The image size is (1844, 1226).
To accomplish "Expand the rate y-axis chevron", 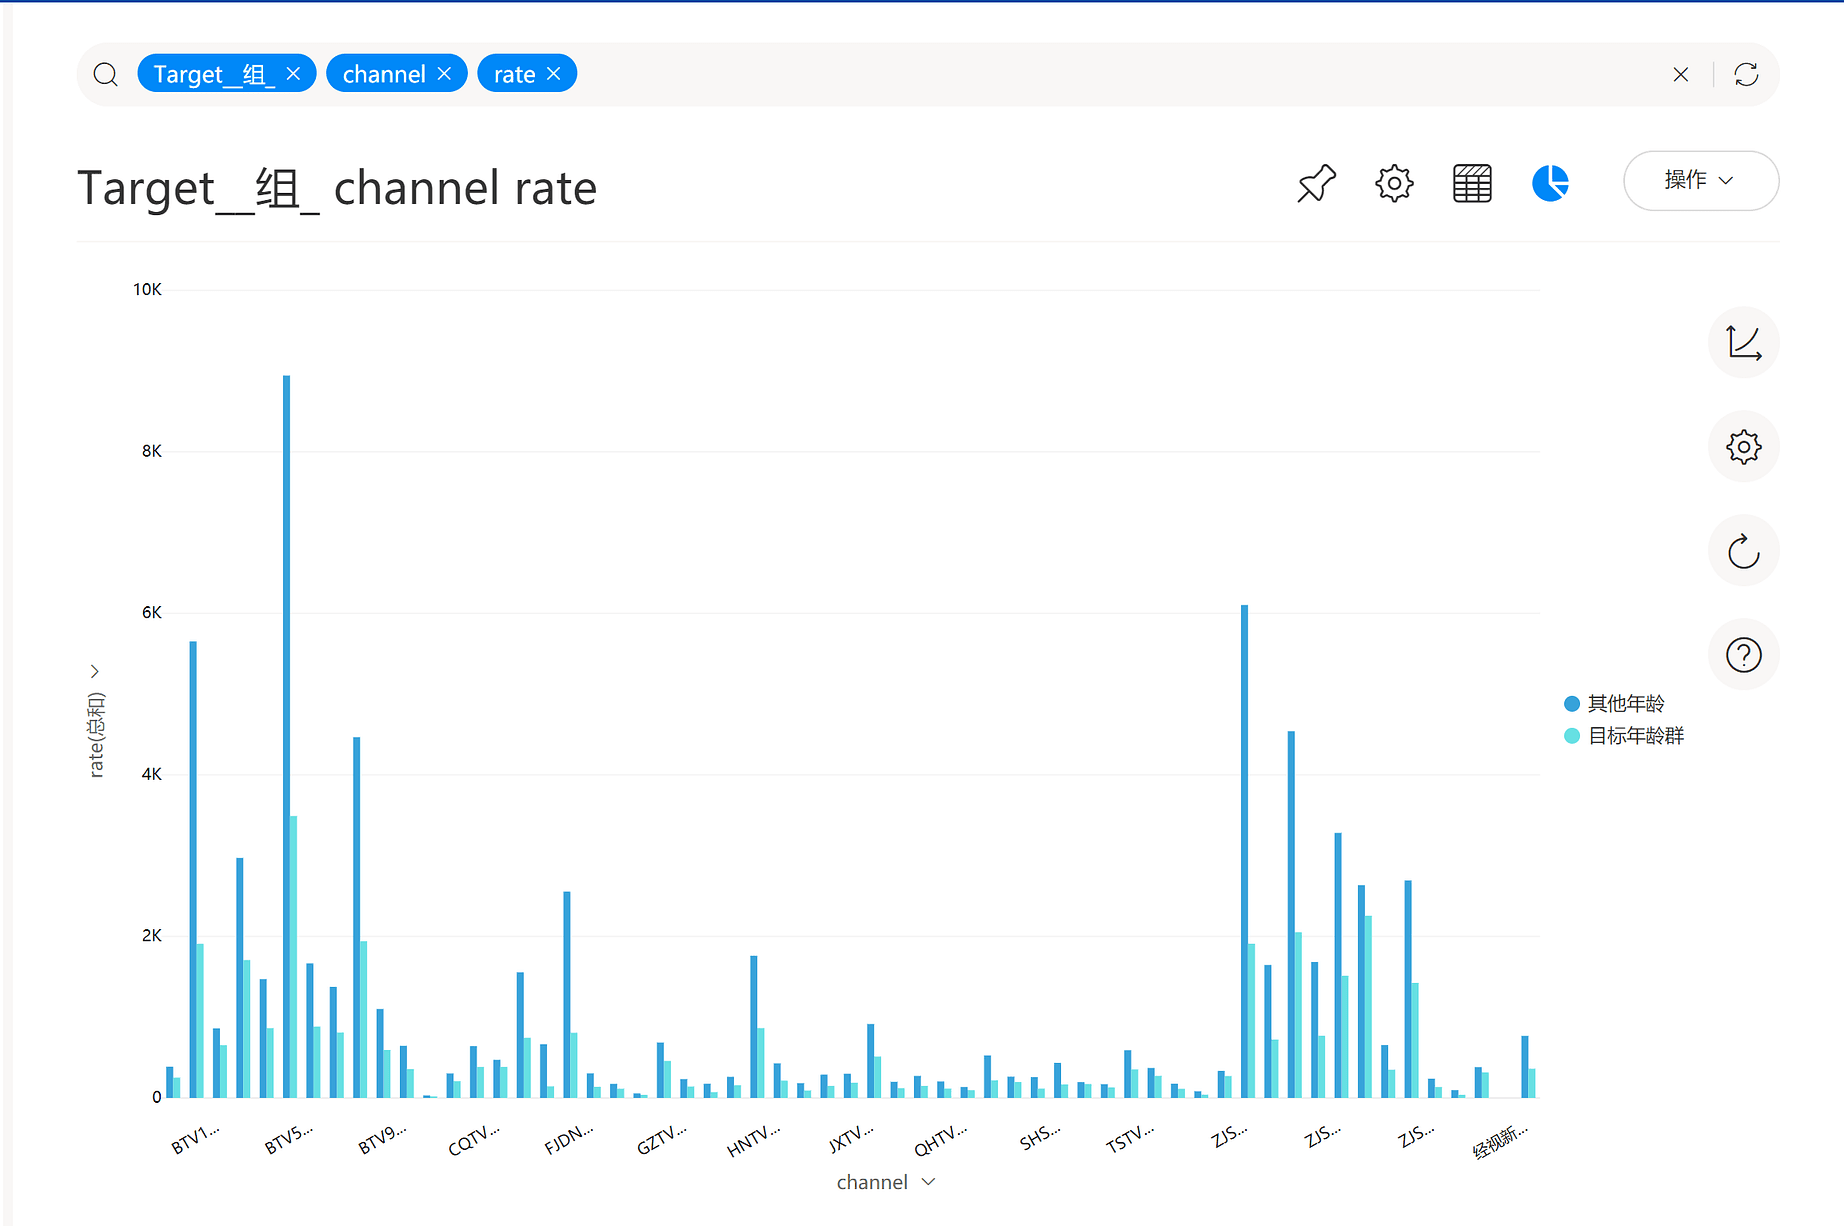I will pos(95,671).
